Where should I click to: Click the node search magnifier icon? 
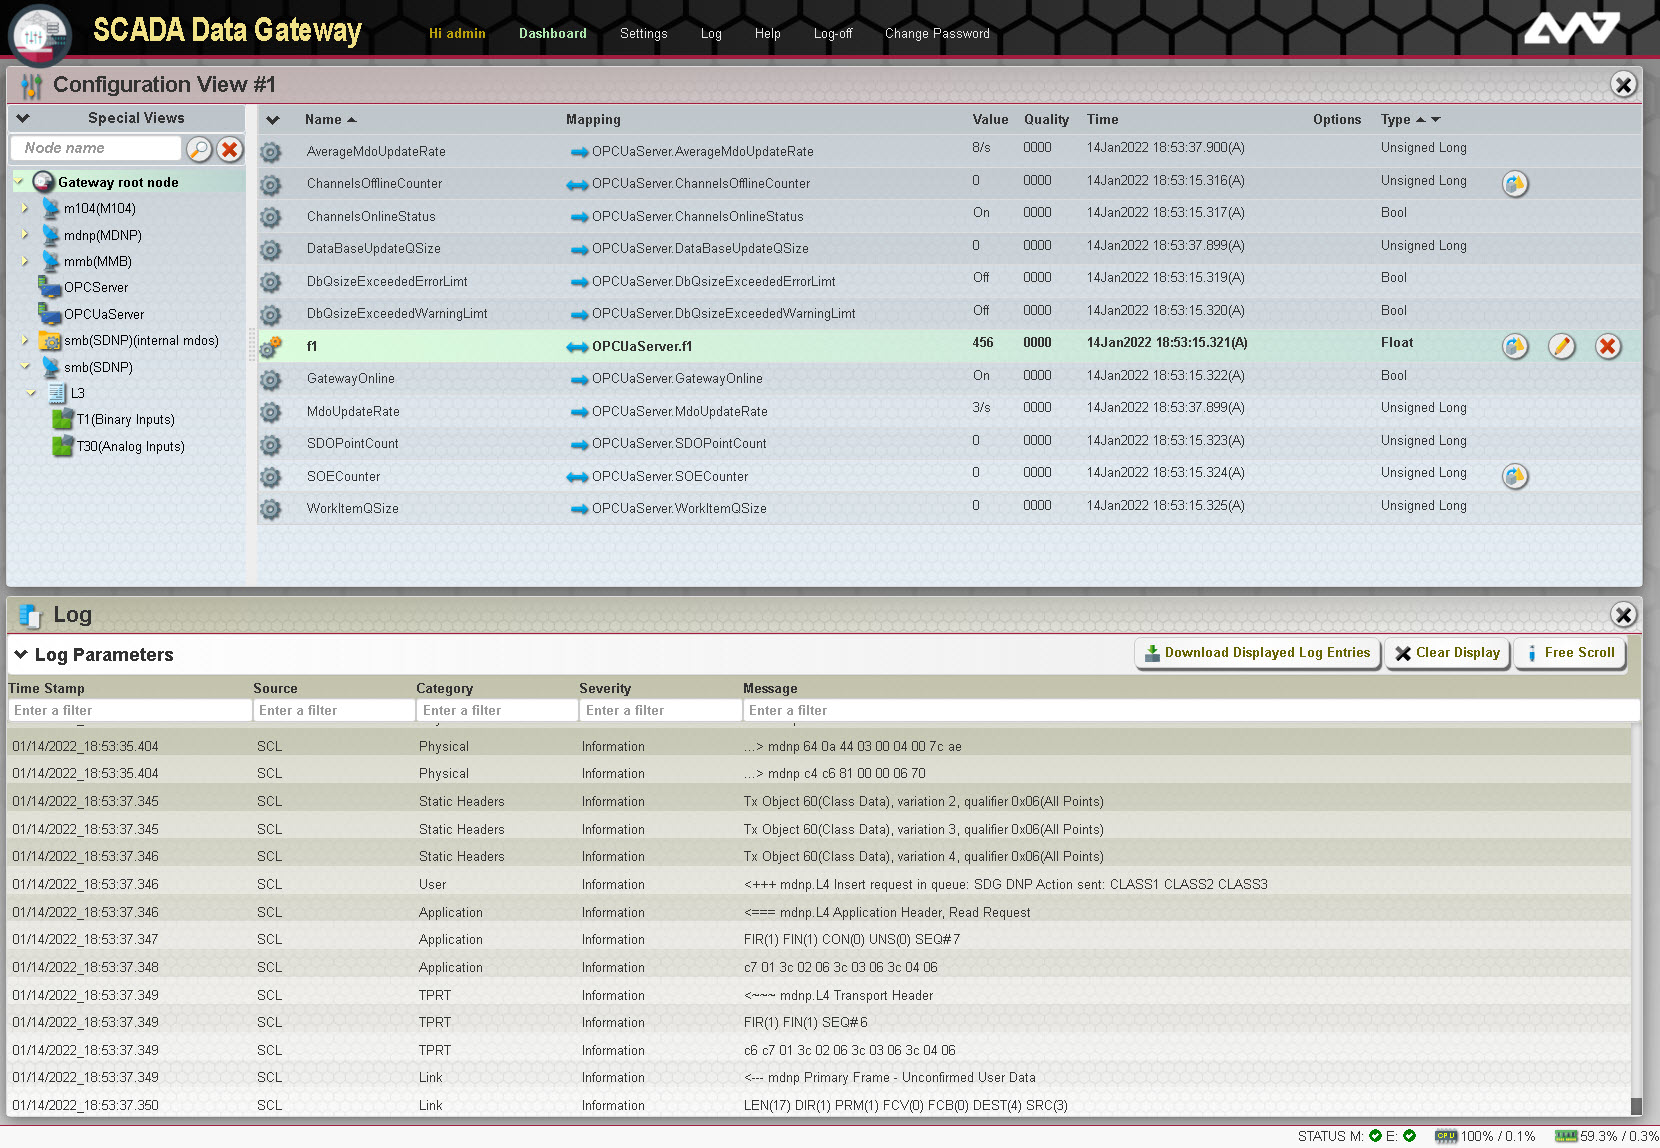199,149
